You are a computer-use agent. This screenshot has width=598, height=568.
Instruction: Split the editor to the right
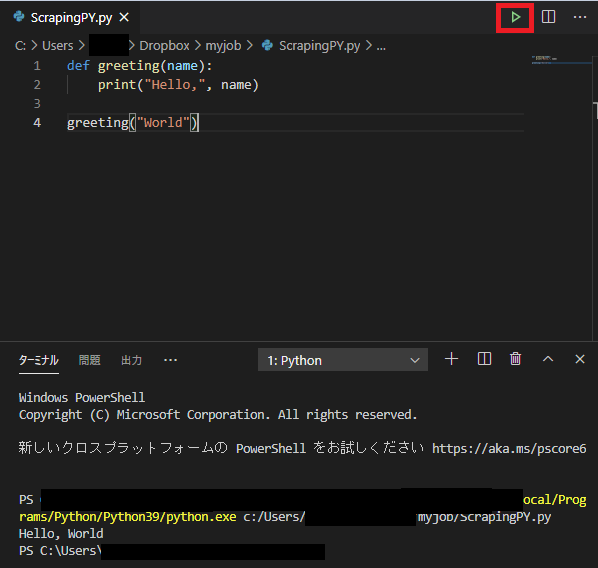(x=548, y=17)
